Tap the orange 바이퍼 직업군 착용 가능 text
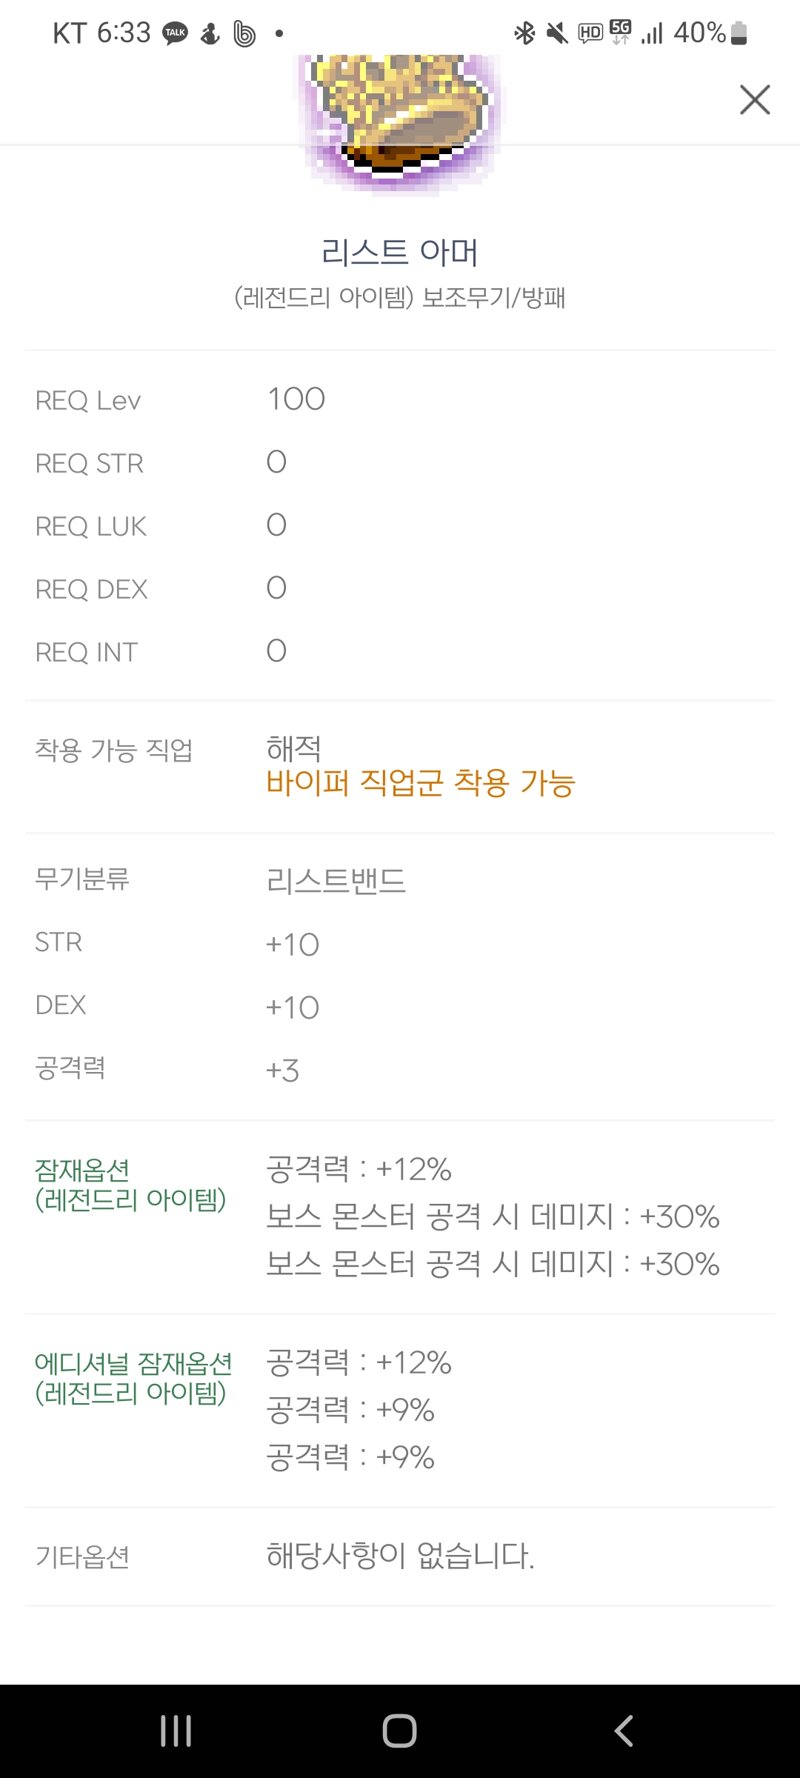This screenshot has height=1778, width=800. click(420, 783)
